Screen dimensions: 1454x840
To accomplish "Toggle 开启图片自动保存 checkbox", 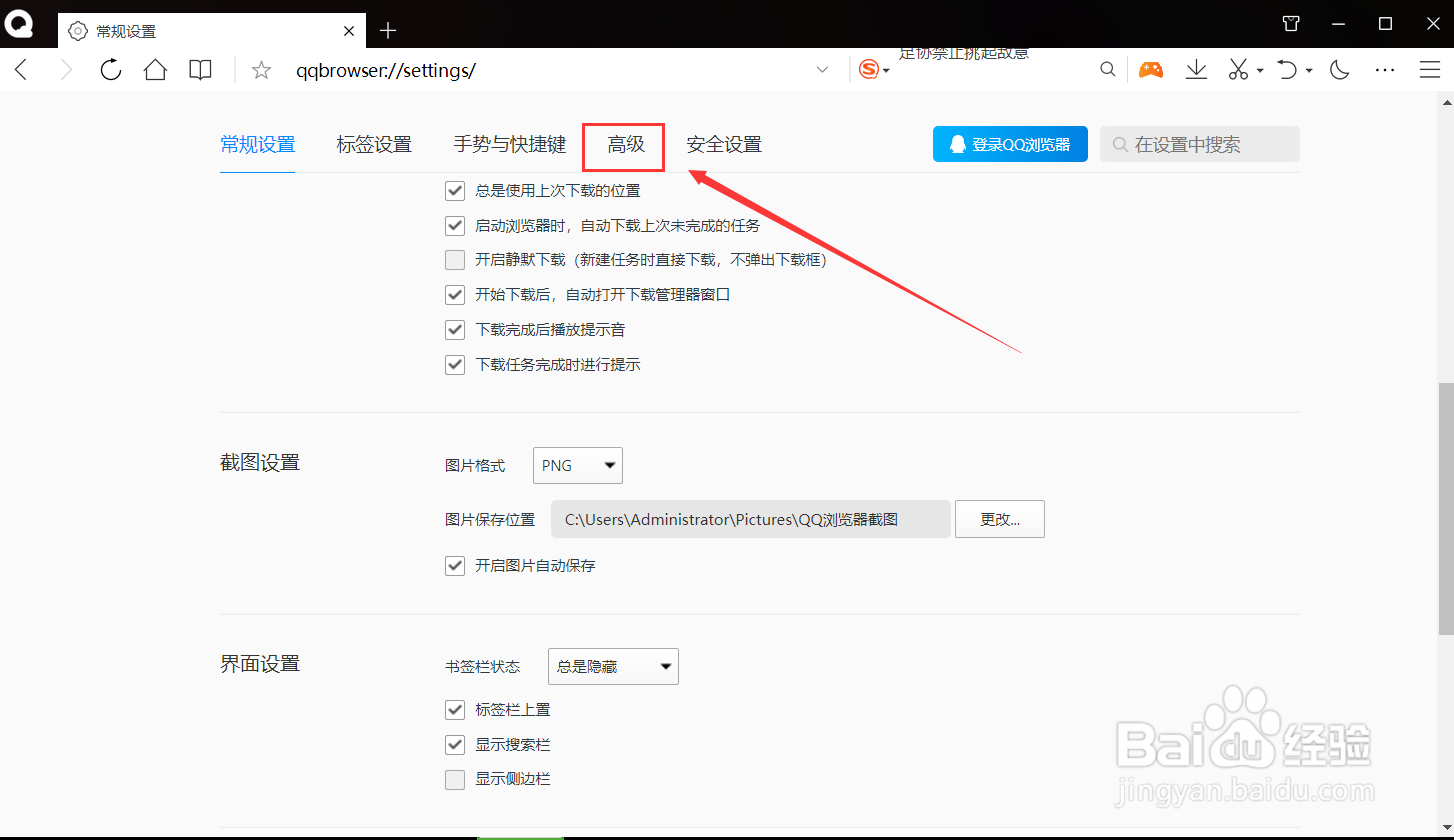I will point(455,565).
